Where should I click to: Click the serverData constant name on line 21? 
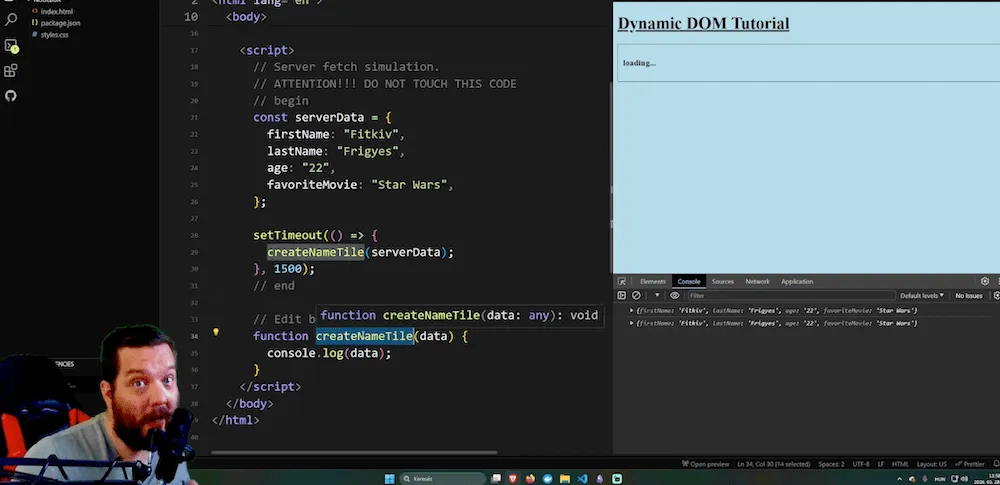coord(329,117)
